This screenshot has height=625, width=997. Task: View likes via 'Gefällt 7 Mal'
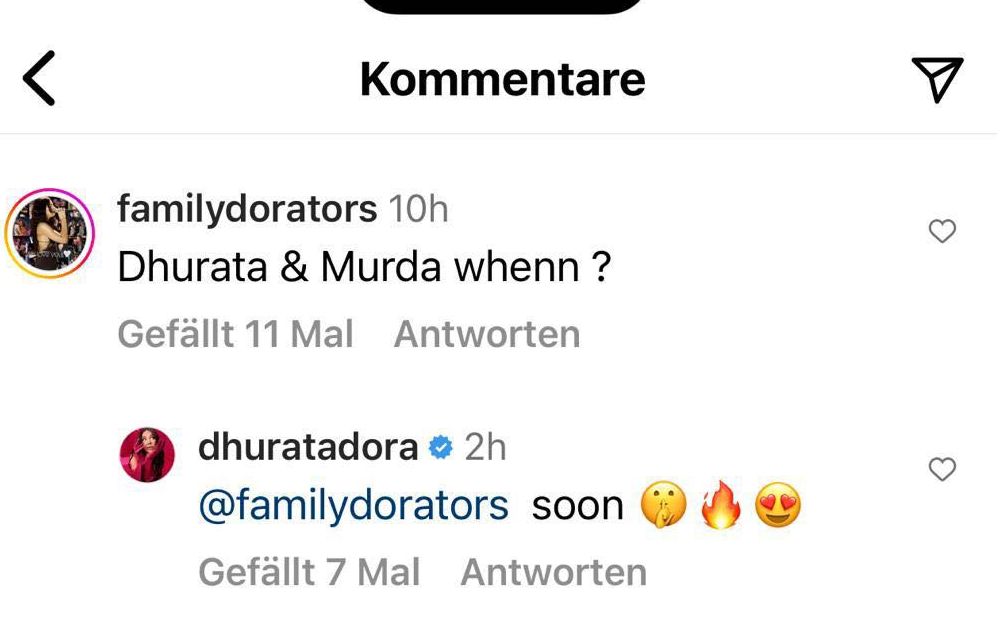[x=309, y=572]
